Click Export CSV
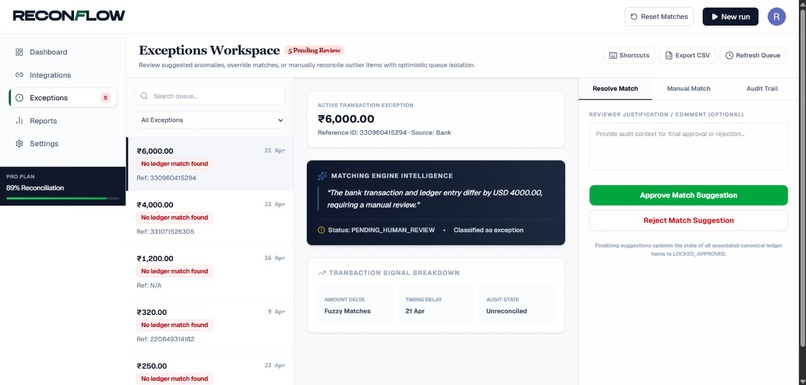806x385 pixels. click(687, 56)
